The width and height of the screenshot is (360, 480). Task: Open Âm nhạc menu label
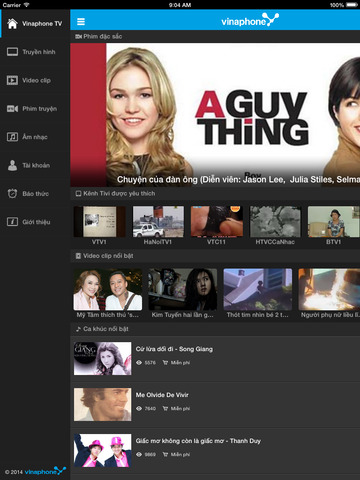(x=35, y=137)
